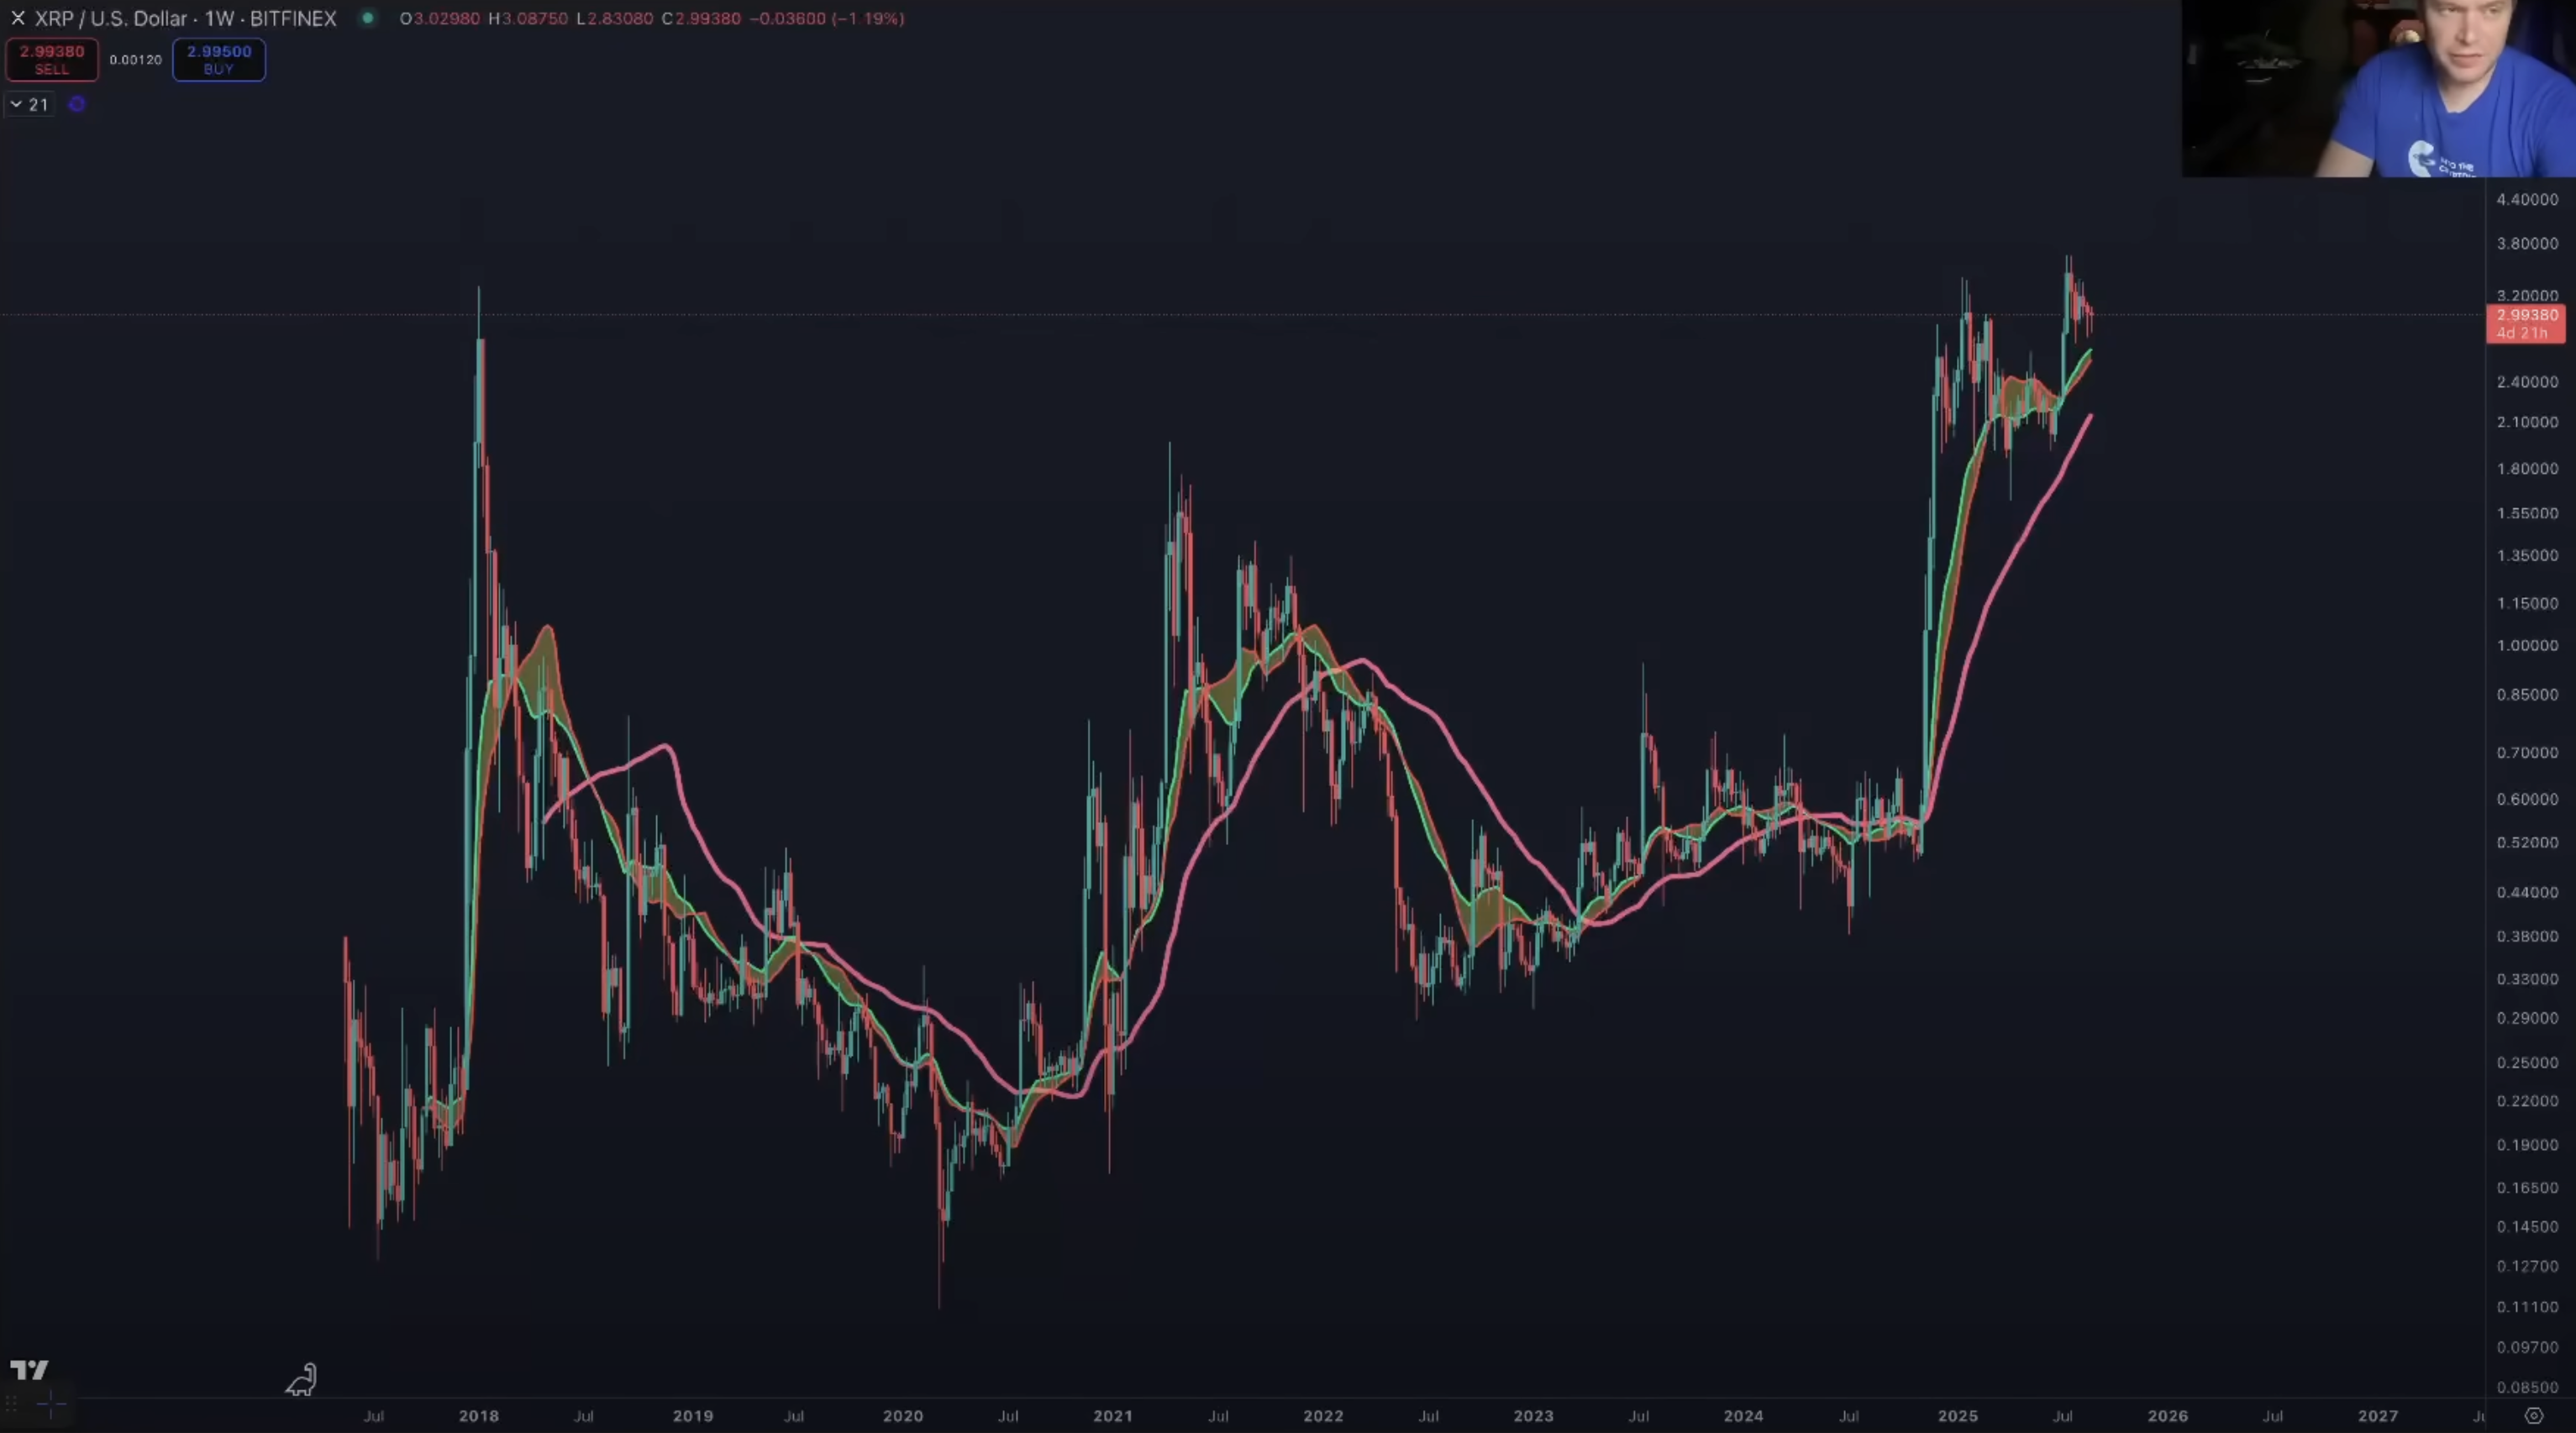Click the purple indicator icon next to 21
The height and width of the screenshot is (1433, 2576).
point(77,104)
